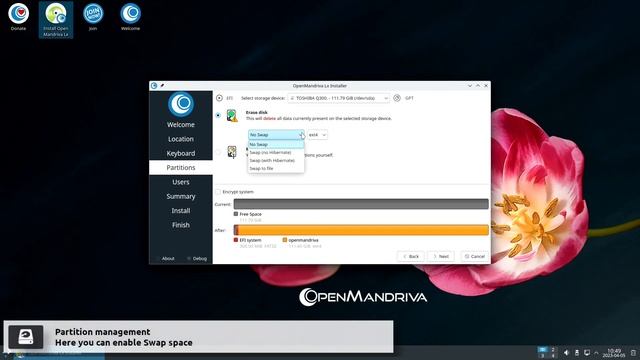Screen dimensions: 640x360
Task: Open the Join desktop icon
Action: [93, 17]
